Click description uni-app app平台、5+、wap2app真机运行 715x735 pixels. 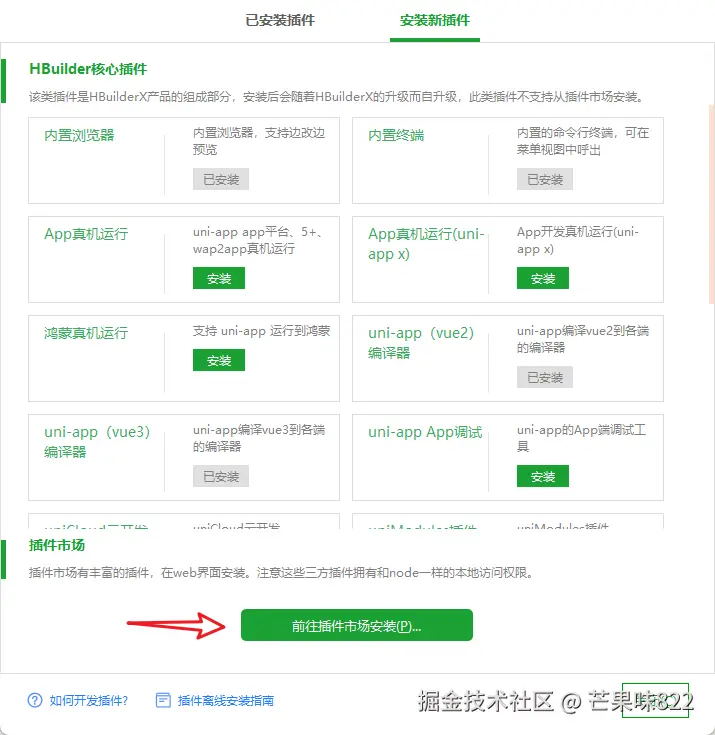258,240
